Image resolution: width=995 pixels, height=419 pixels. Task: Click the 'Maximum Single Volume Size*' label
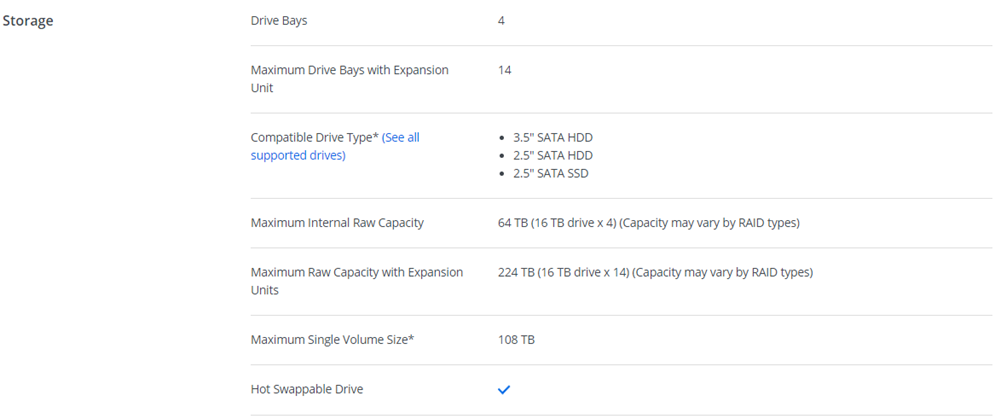332,340
